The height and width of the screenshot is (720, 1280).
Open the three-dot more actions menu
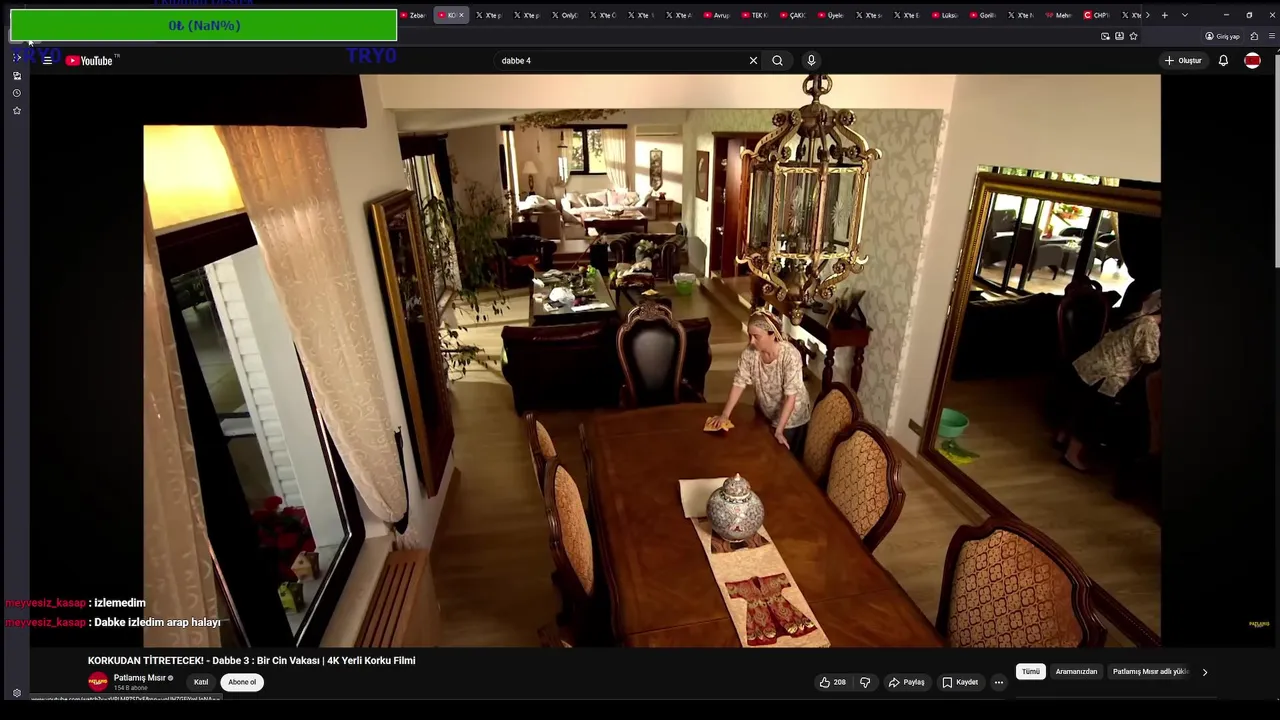998,682
